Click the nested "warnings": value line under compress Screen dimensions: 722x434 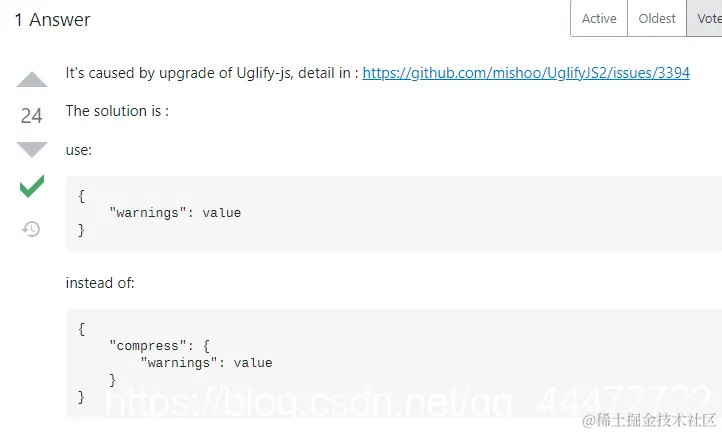(x=206, y=363)
